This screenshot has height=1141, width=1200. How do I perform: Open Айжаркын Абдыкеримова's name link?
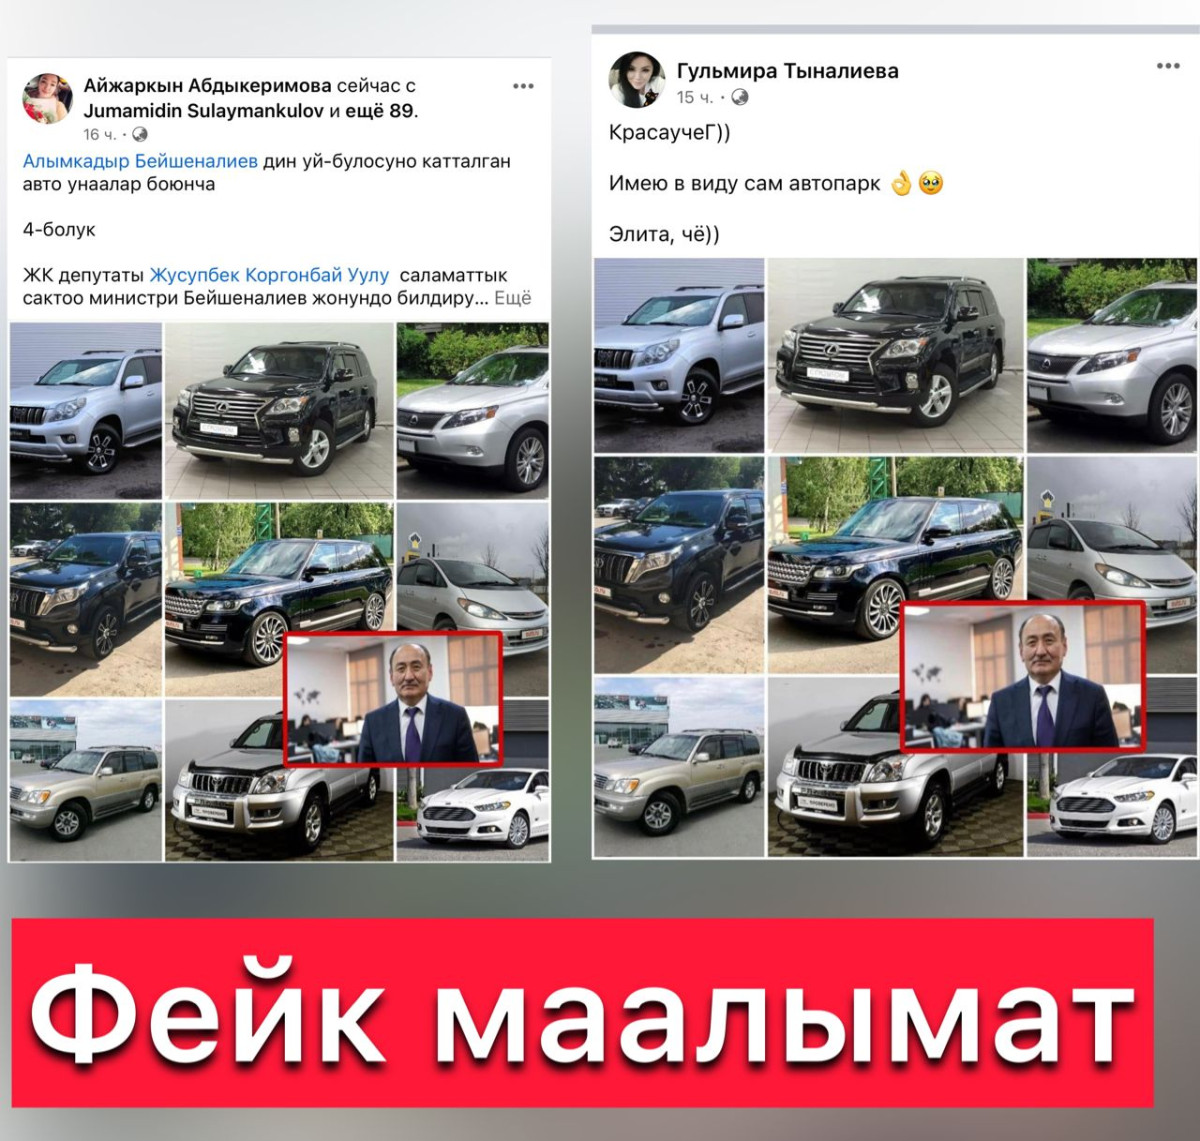pos(207,86)
